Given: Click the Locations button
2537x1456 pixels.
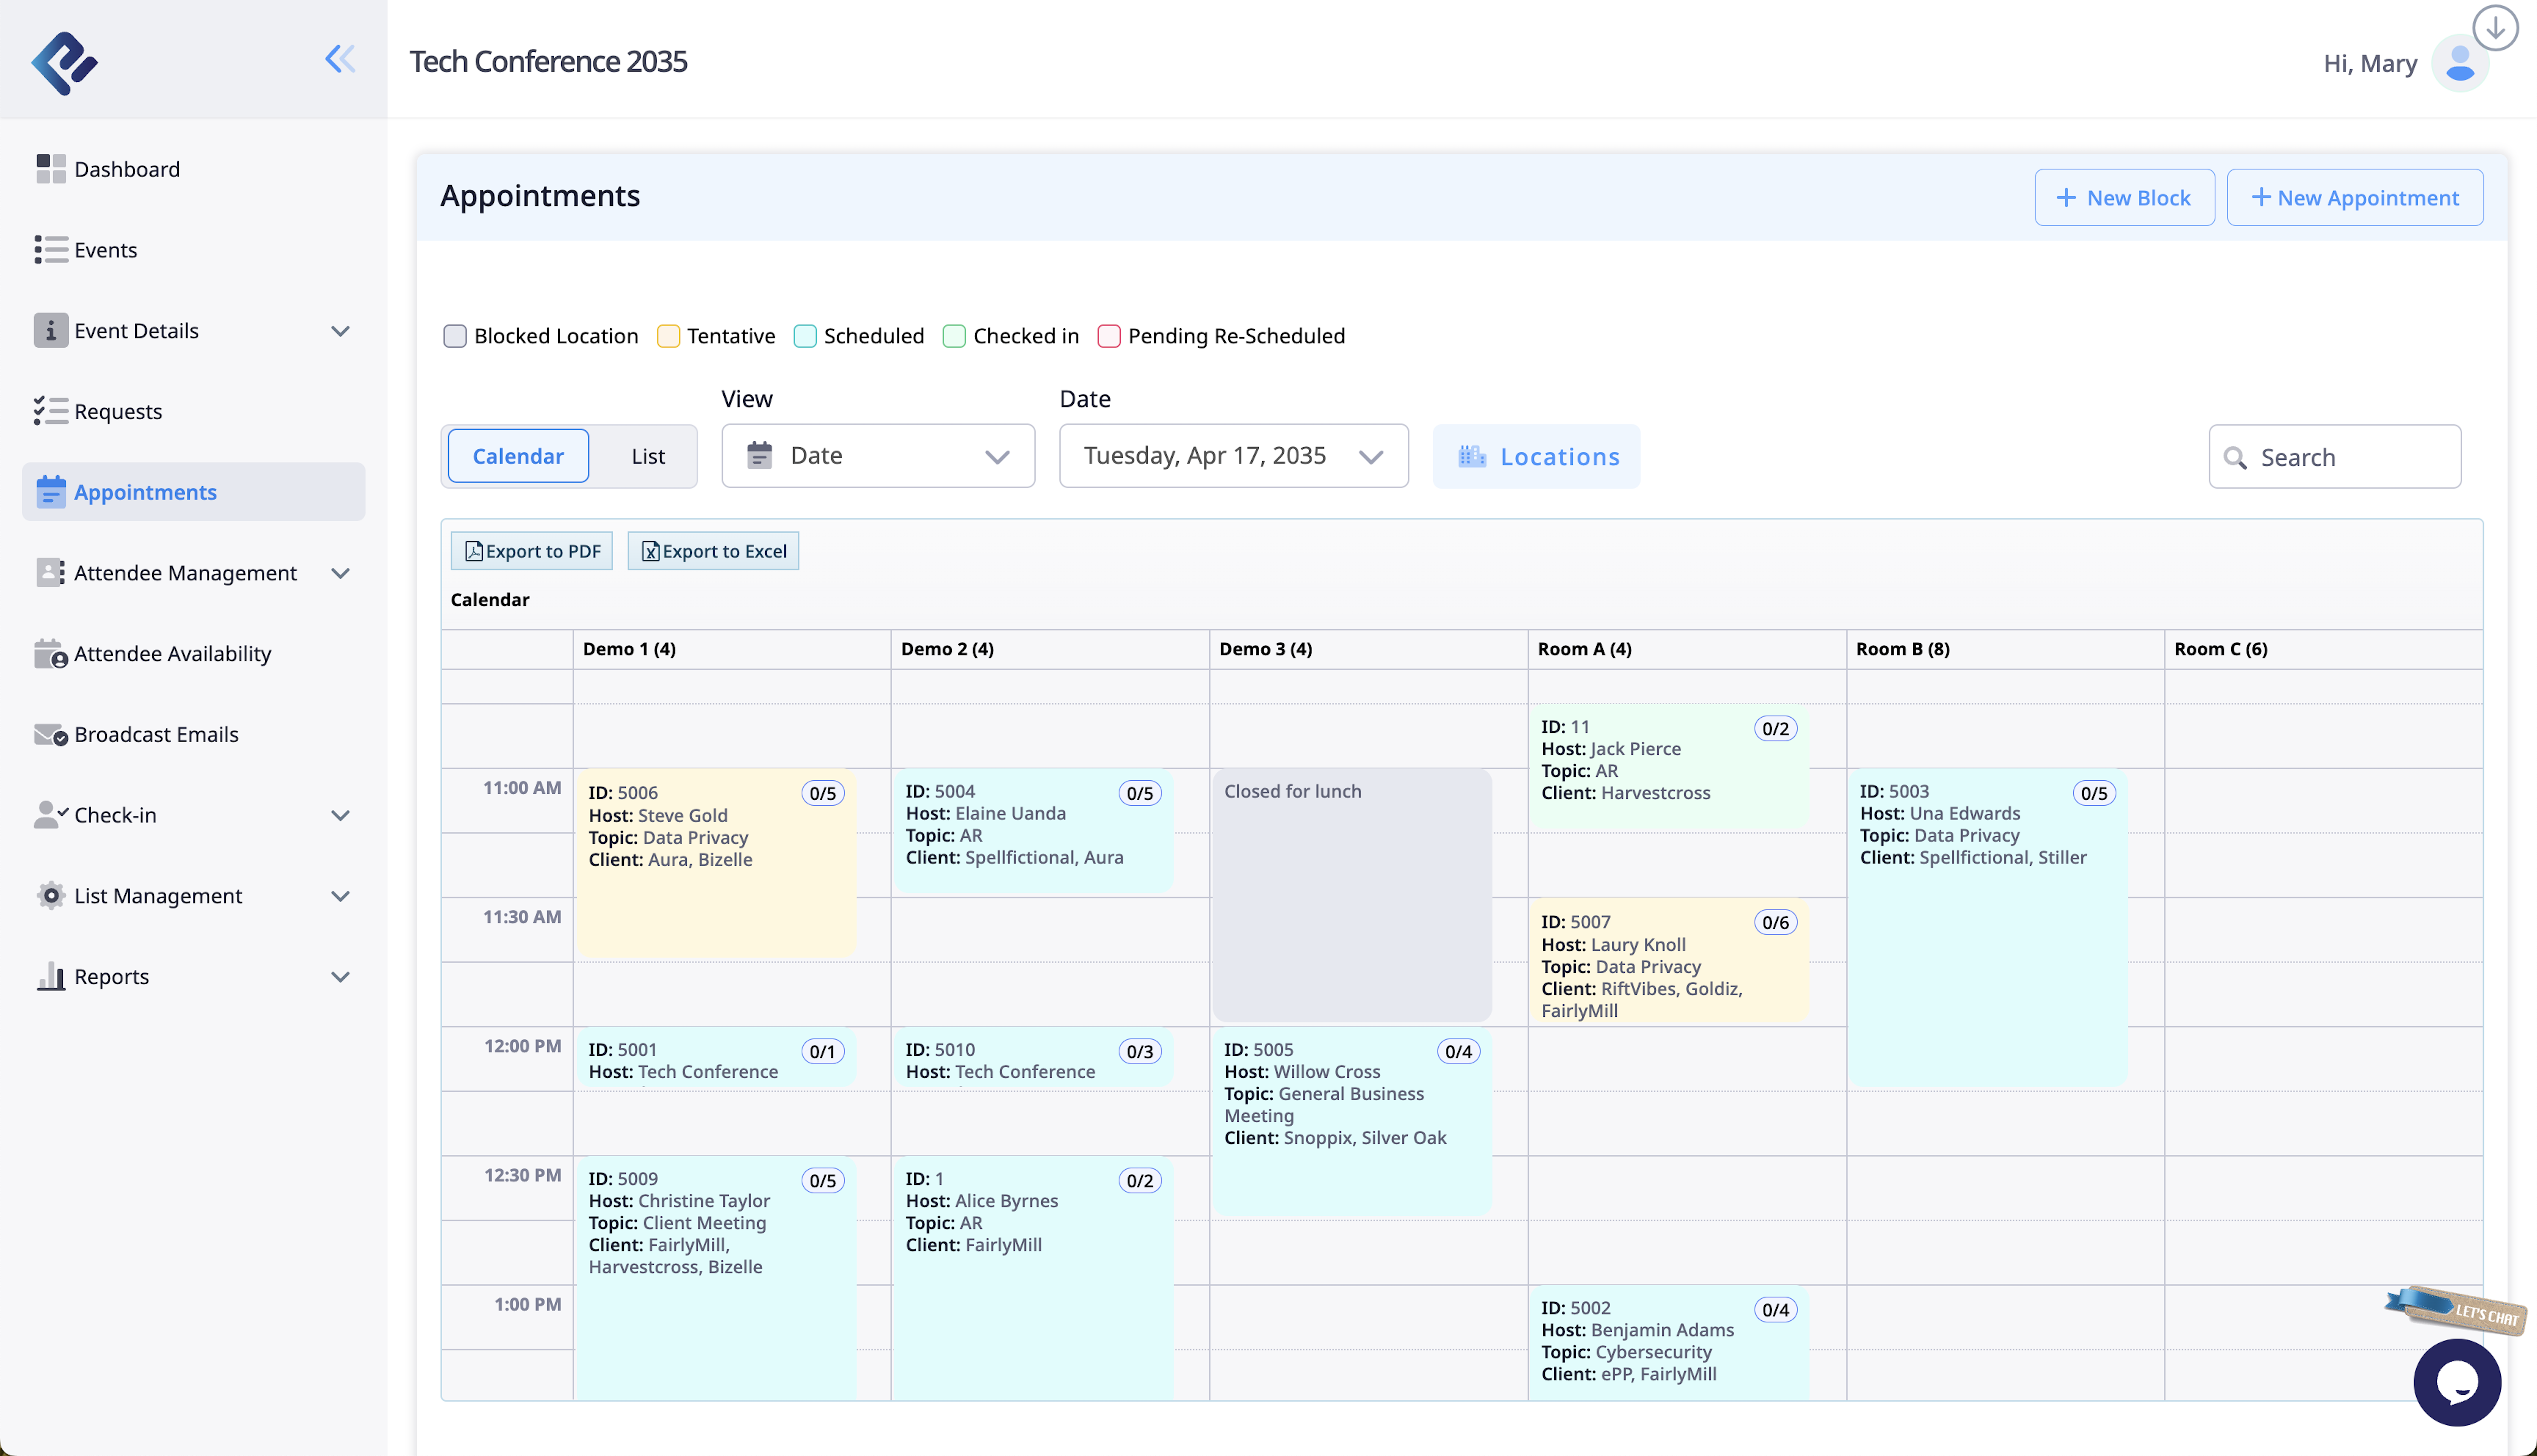Looking at the screenshot, I should [1536, 456].
